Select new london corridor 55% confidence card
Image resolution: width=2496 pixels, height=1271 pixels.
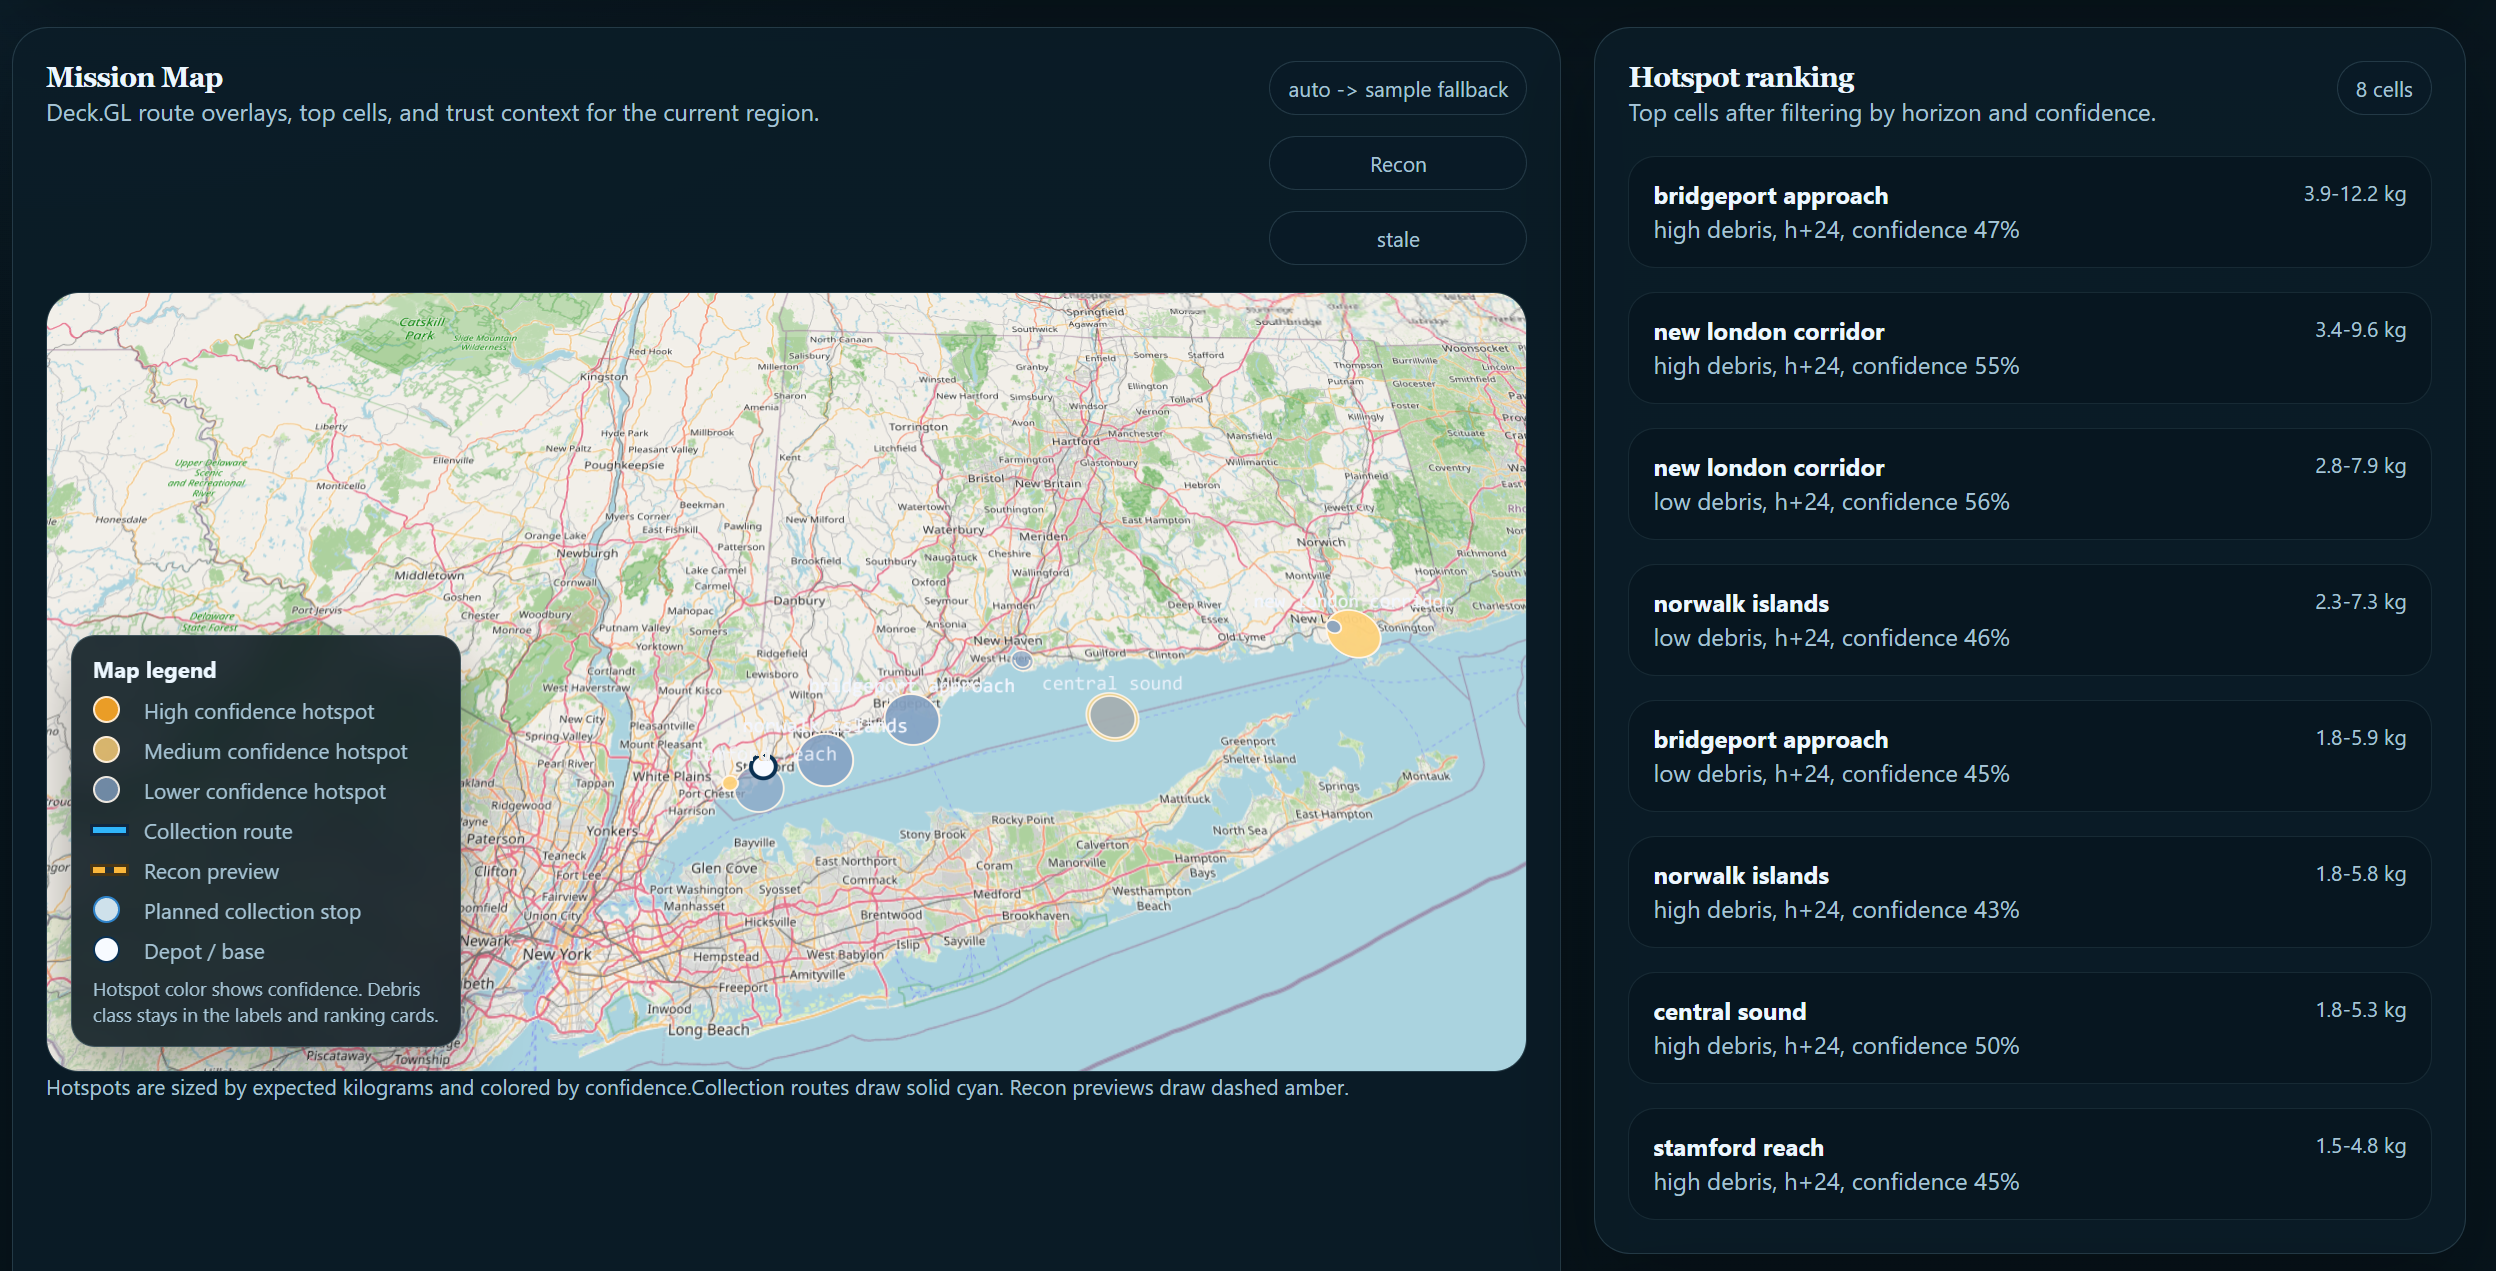[x=2028, y=348]
